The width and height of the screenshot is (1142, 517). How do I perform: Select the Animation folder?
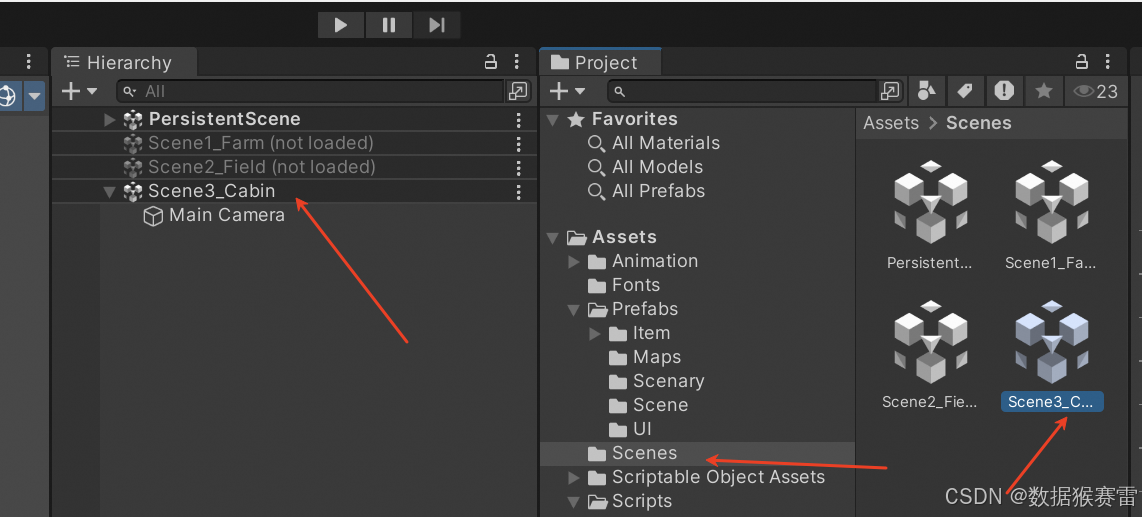point(655,261)
